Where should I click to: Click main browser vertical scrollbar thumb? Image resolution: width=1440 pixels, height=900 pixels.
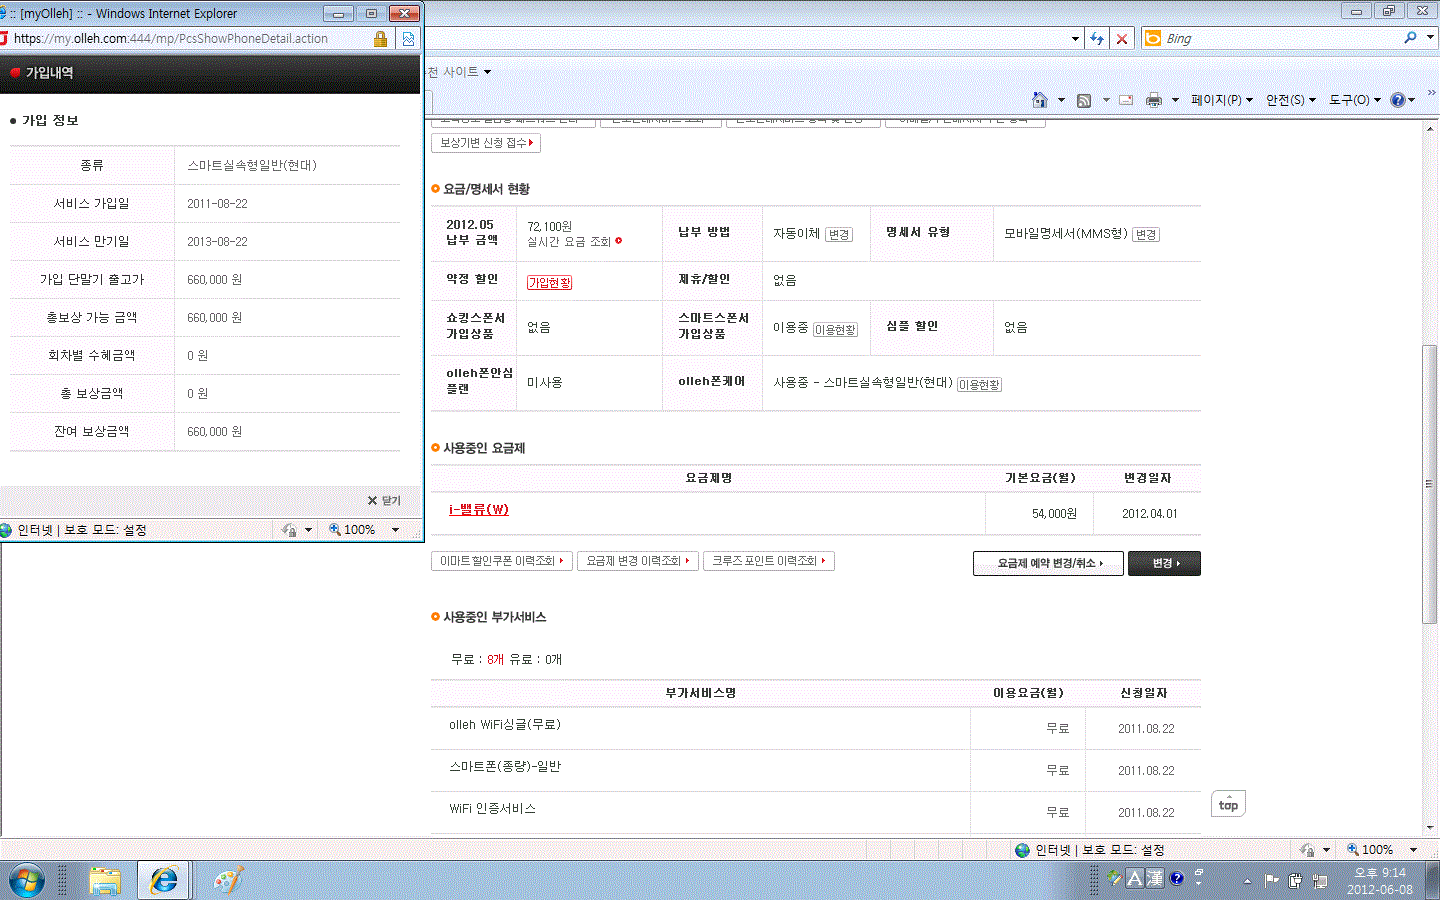1430,484
